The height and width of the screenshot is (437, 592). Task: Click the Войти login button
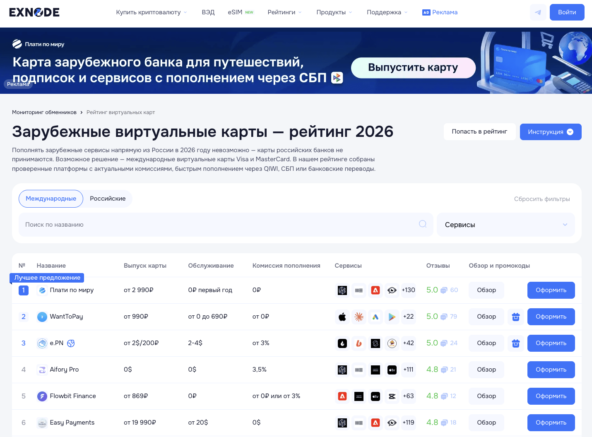click(x=567, y=12)
